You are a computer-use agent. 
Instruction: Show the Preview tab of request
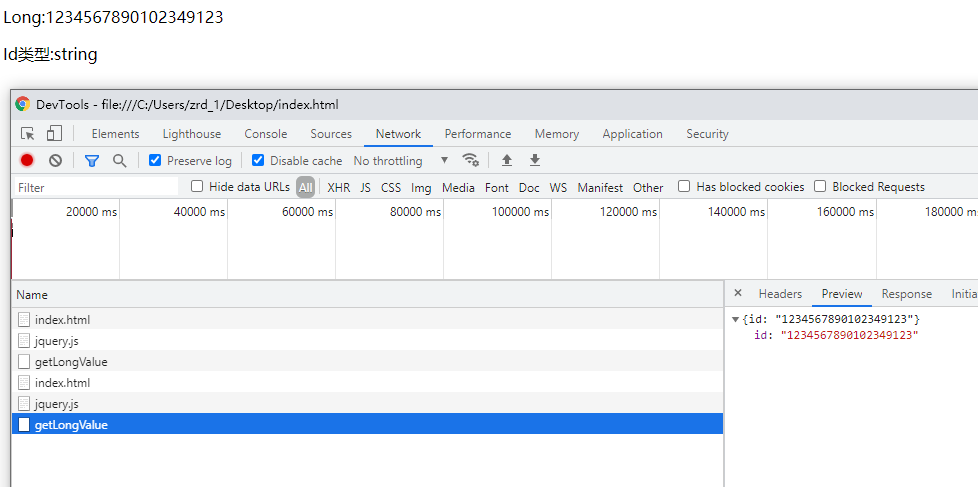click(x=842, y=294)
